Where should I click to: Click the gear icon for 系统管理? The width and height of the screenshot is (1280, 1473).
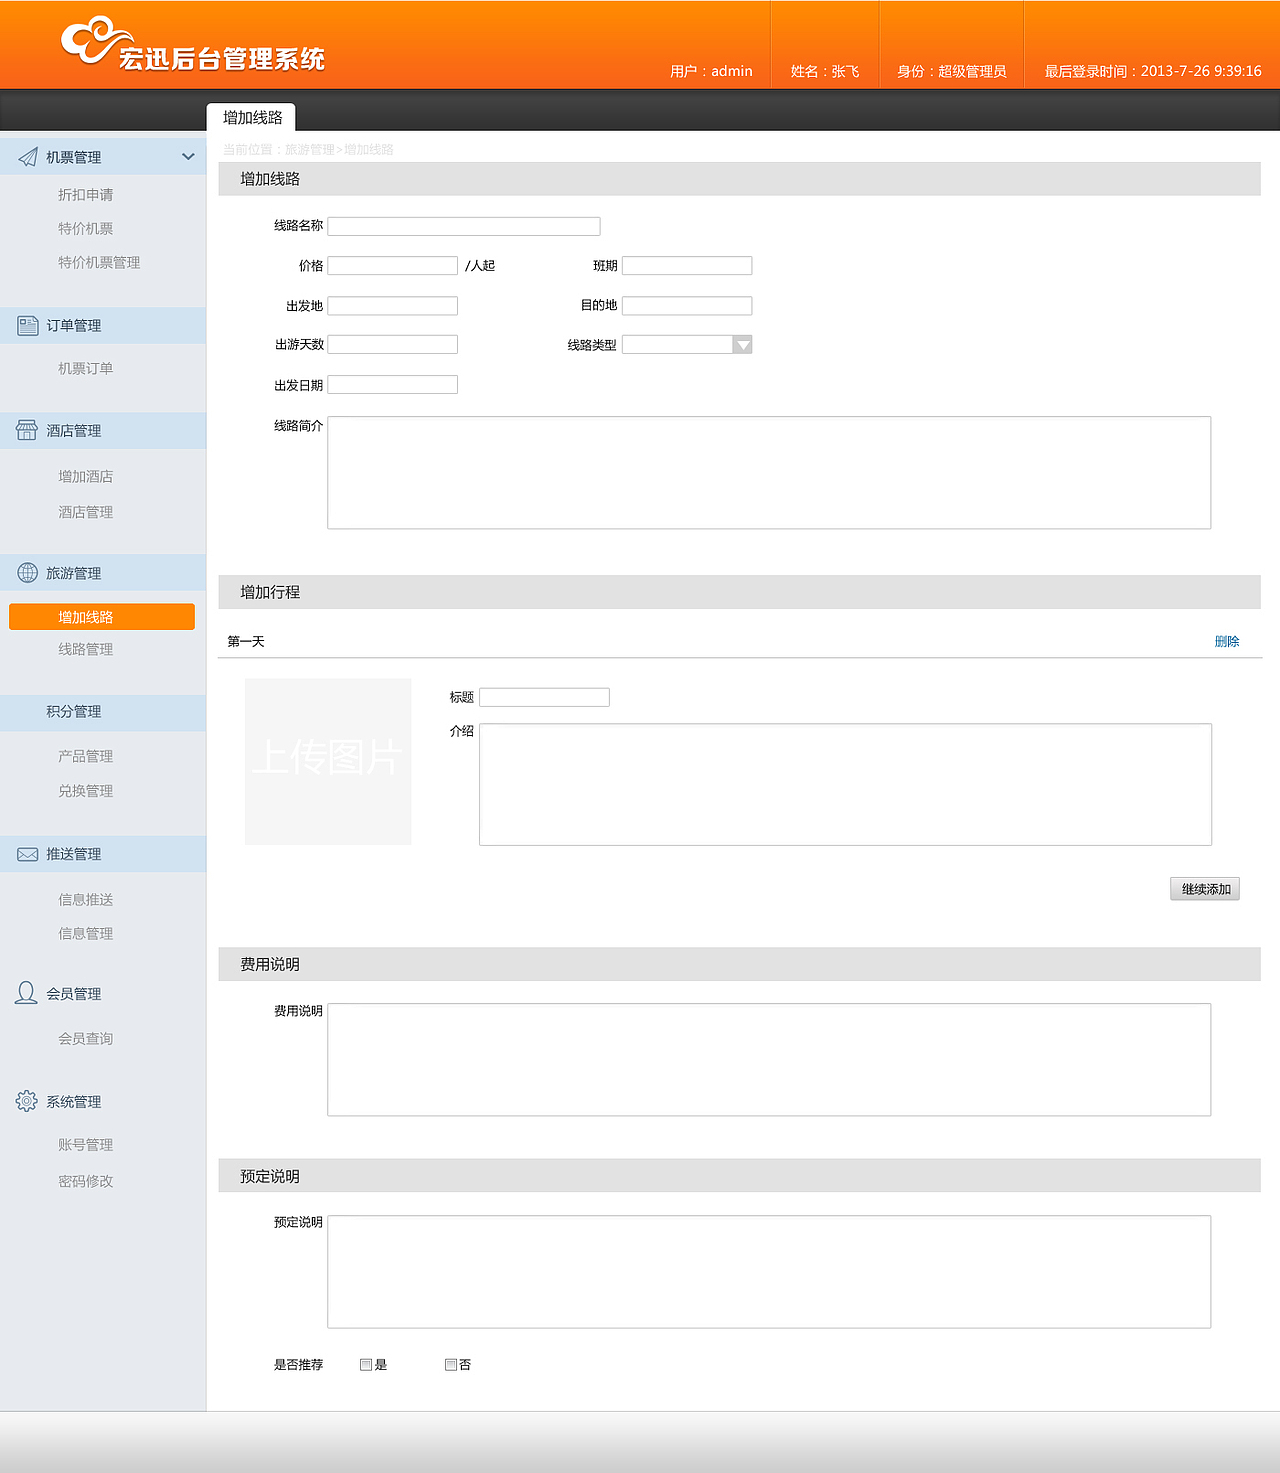click(x=27, y=1101)
